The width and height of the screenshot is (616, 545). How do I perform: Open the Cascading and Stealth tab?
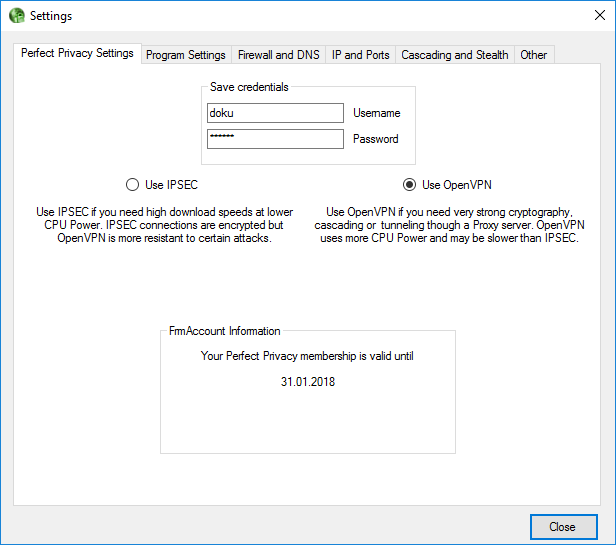coord(455,55)
